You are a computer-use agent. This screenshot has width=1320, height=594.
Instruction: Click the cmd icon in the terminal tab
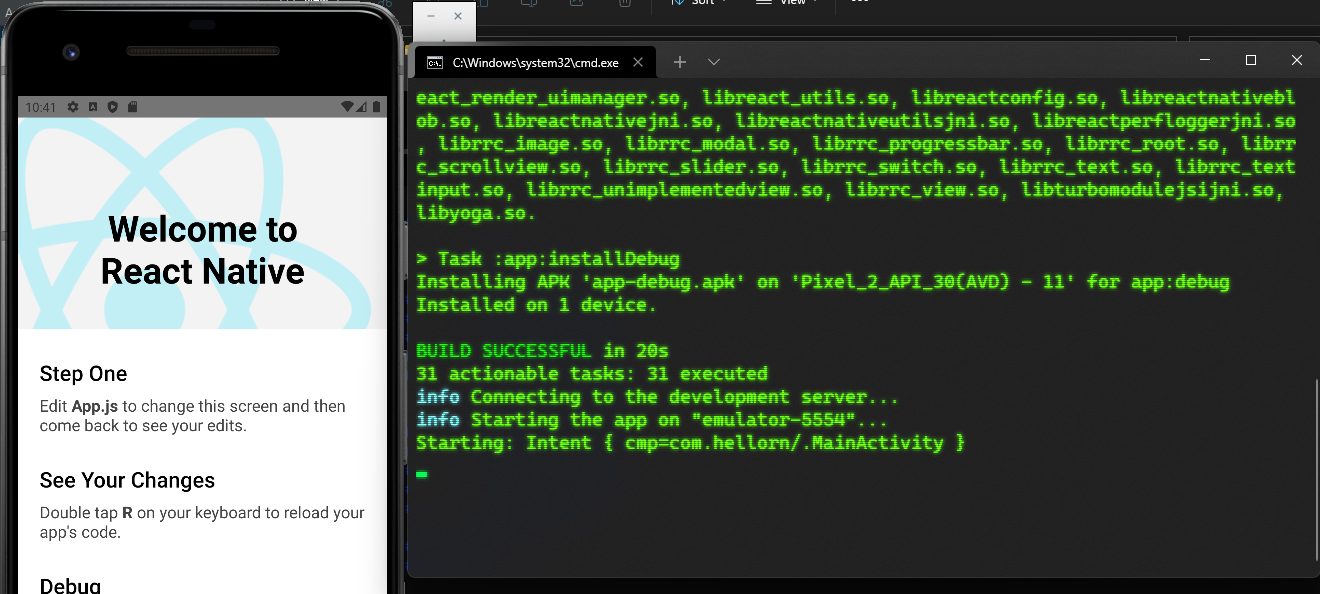(x=435, y=62)
